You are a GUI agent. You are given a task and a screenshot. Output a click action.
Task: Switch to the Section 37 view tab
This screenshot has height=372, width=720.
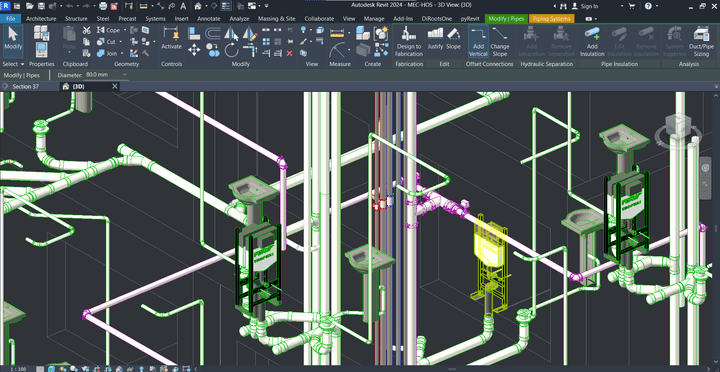(26, 86)
